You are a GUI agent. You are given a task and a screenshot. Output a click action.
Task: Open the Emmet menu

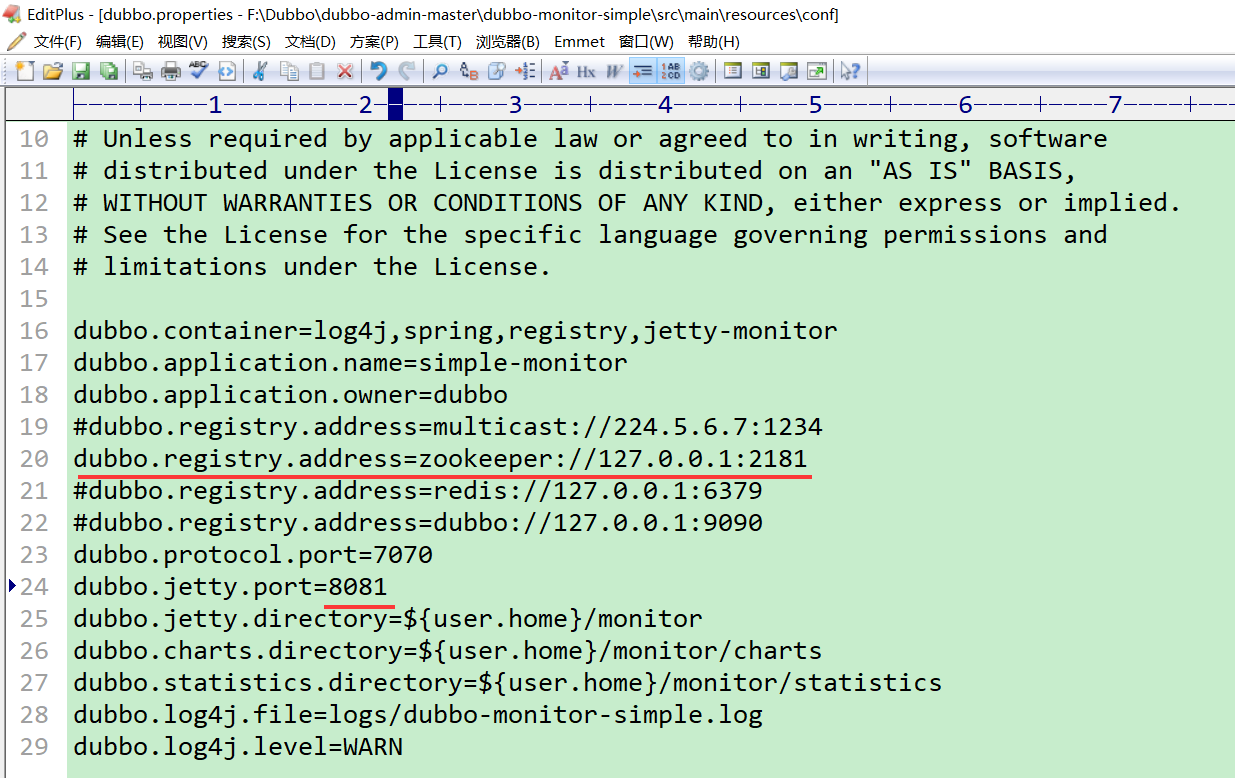click(x=579, y=42)
